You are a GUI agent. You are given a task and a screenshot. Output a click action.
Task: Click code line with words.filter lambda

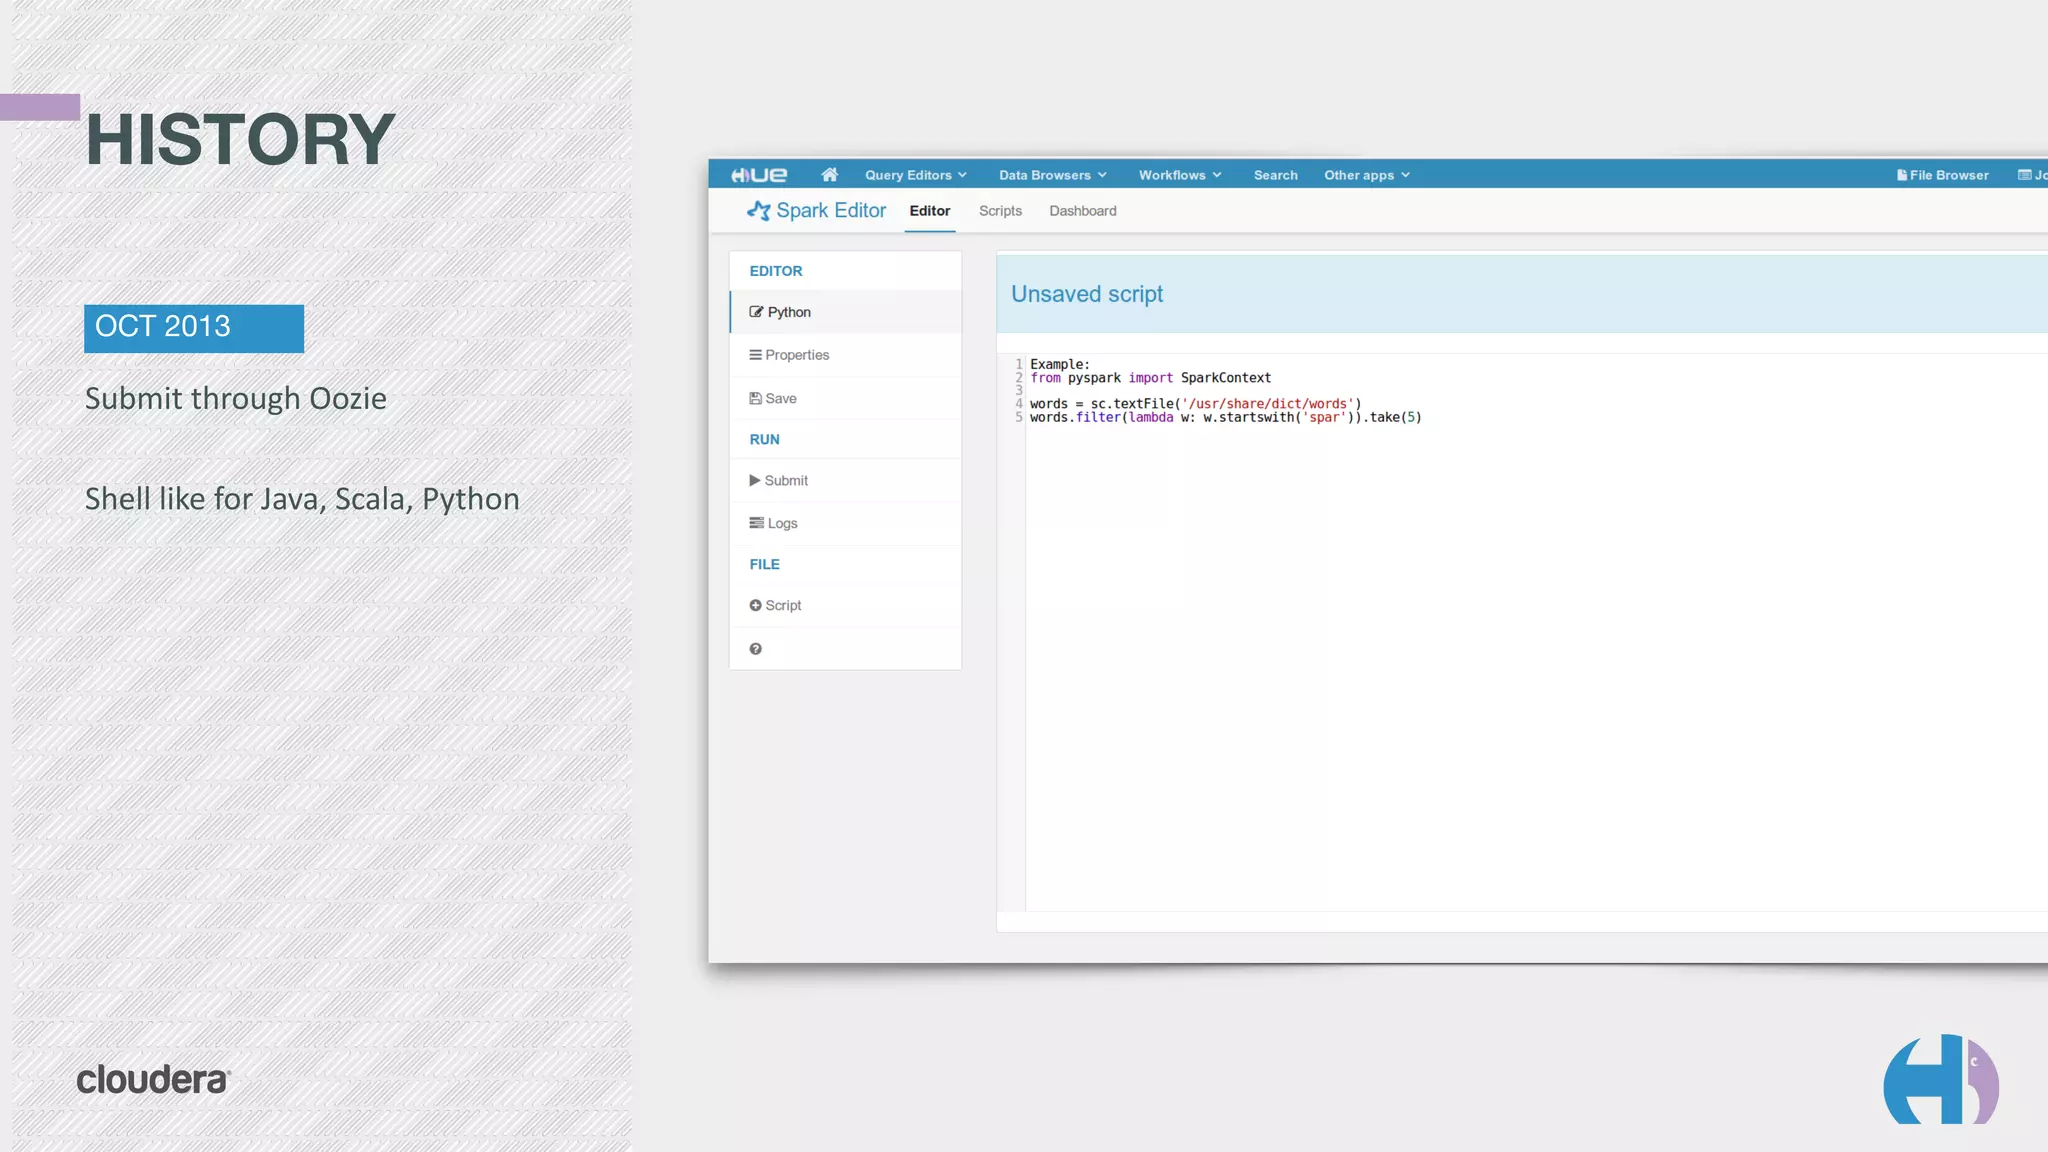(x=1225, y=417)
